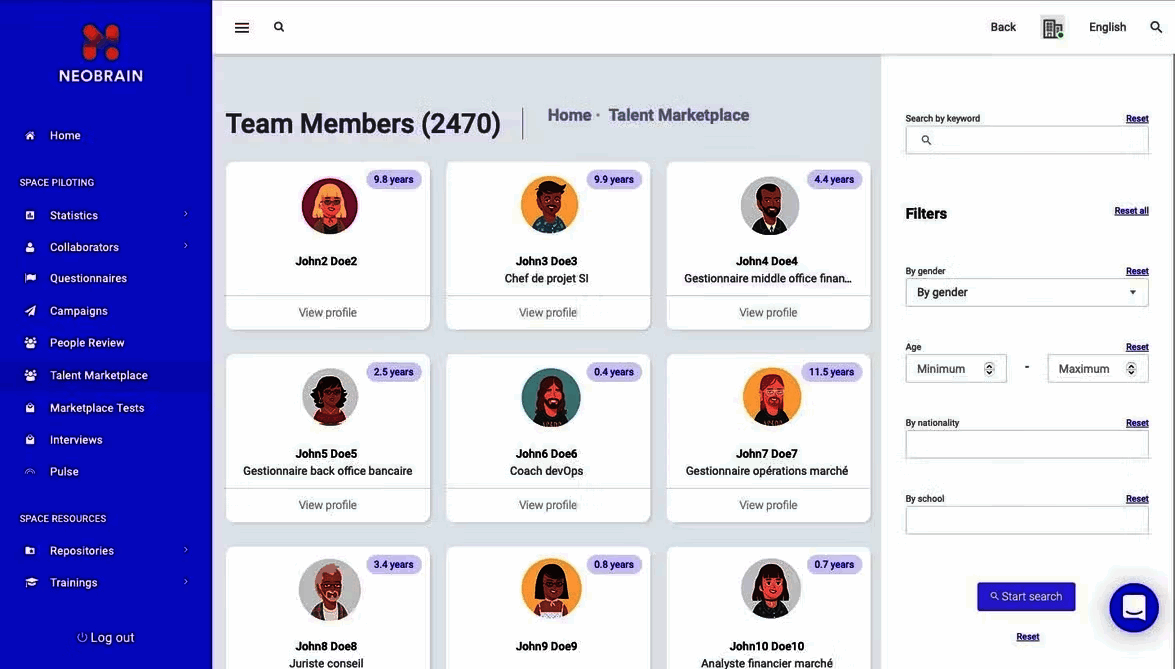Click the keyword search input field
The image size is (1175, 669).
1027,137
